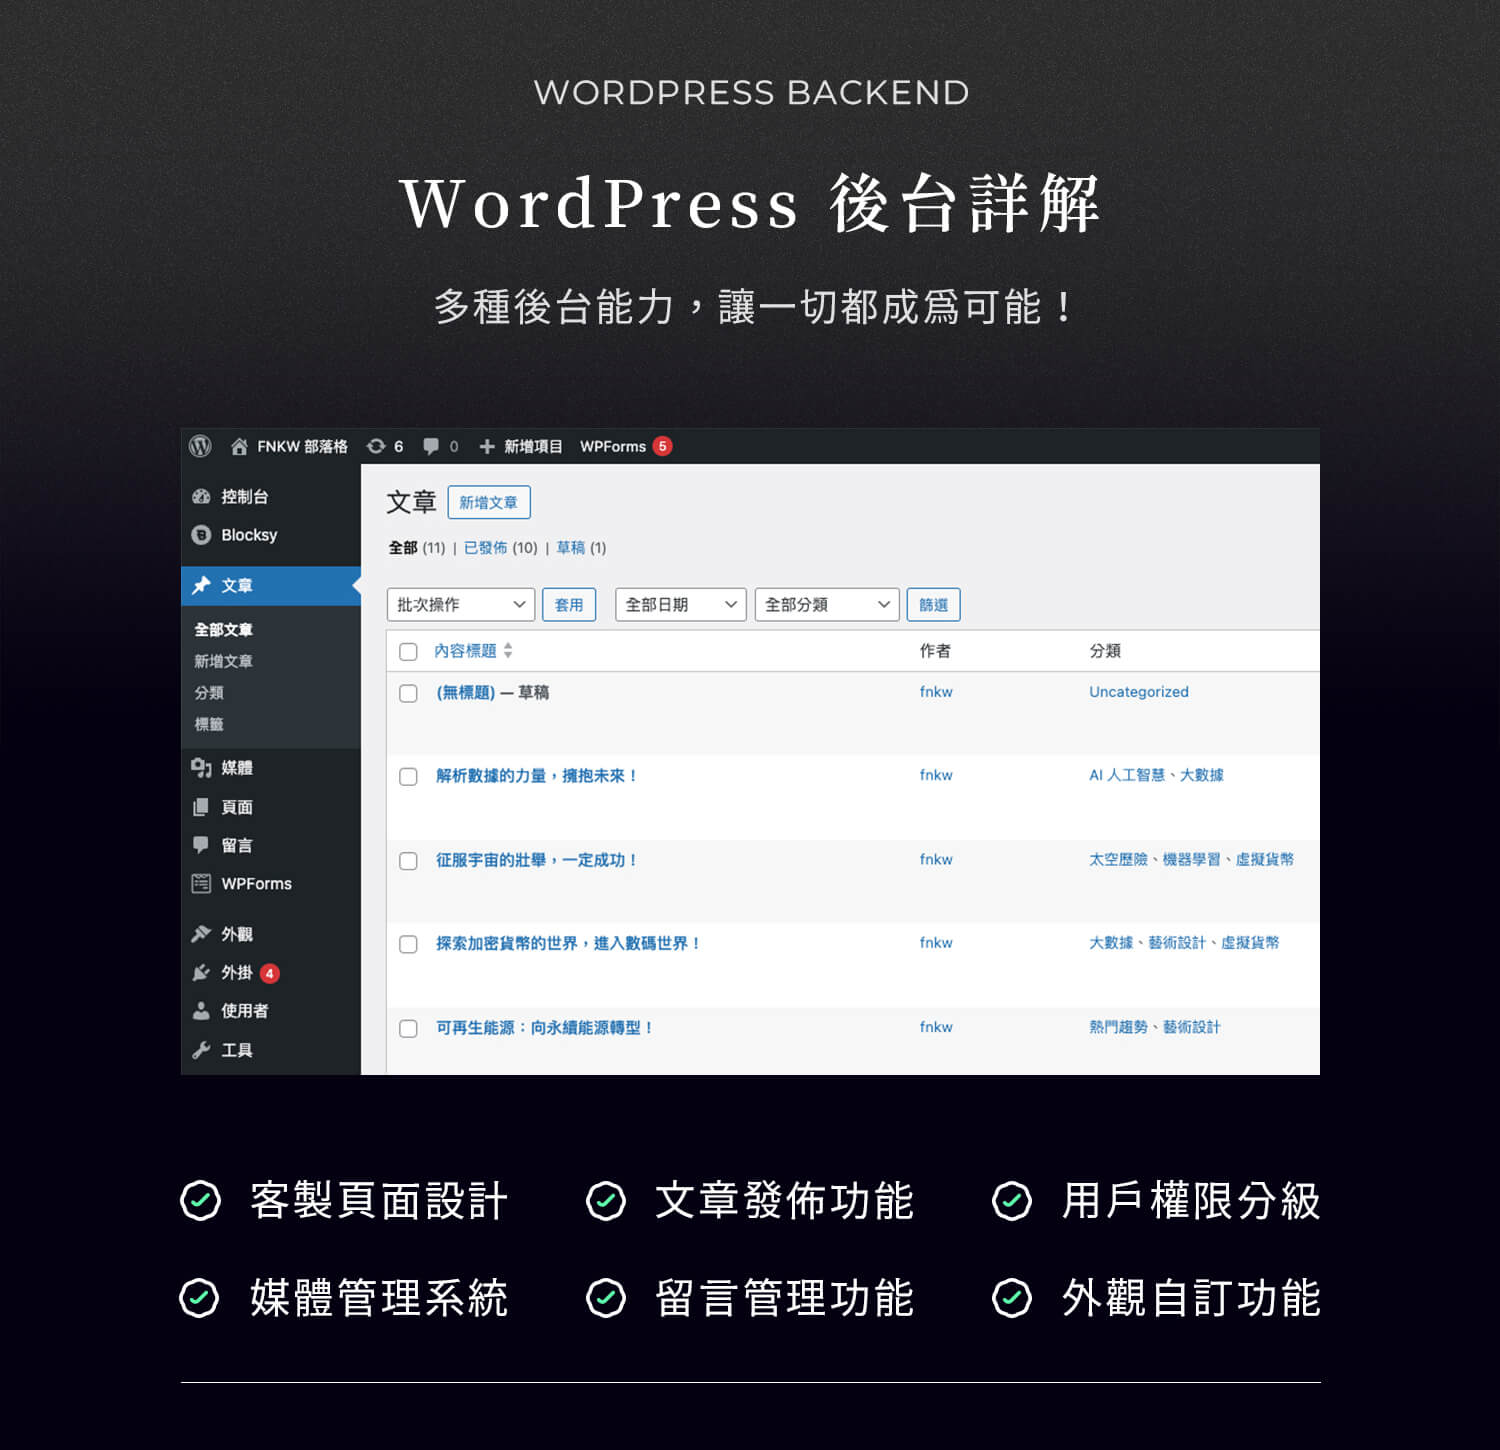The width and height of the screenshot is (1500, 1450).
Task: Check the box for 解析數據的力量 post
Action: 408,777
